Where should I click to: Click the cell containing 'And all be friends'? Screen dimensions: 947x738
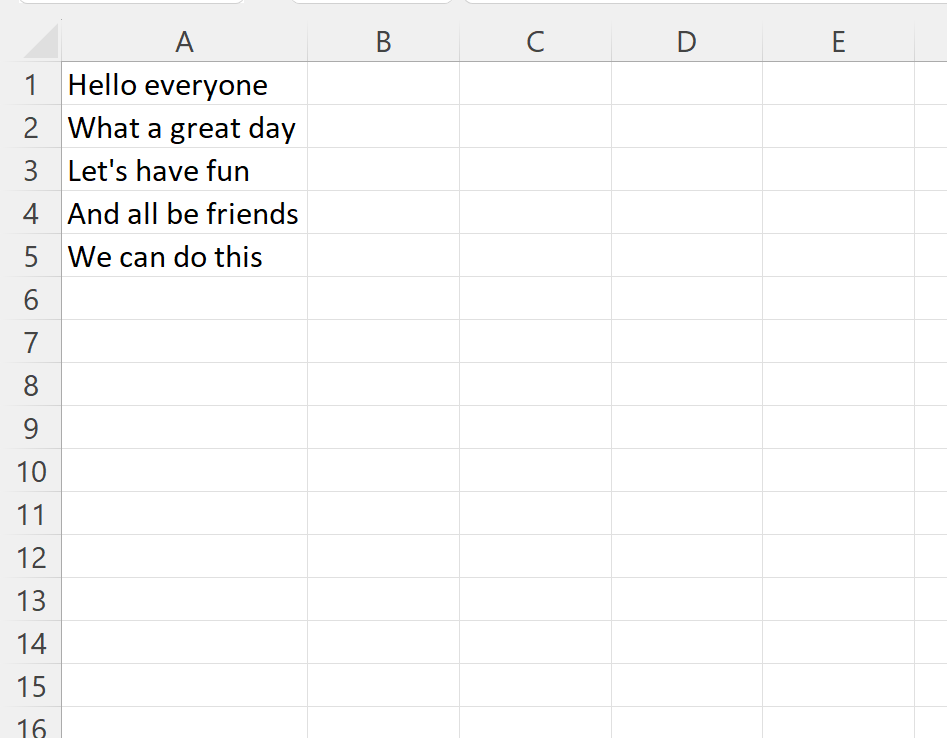pyautogui.click(x=184, y=213)
